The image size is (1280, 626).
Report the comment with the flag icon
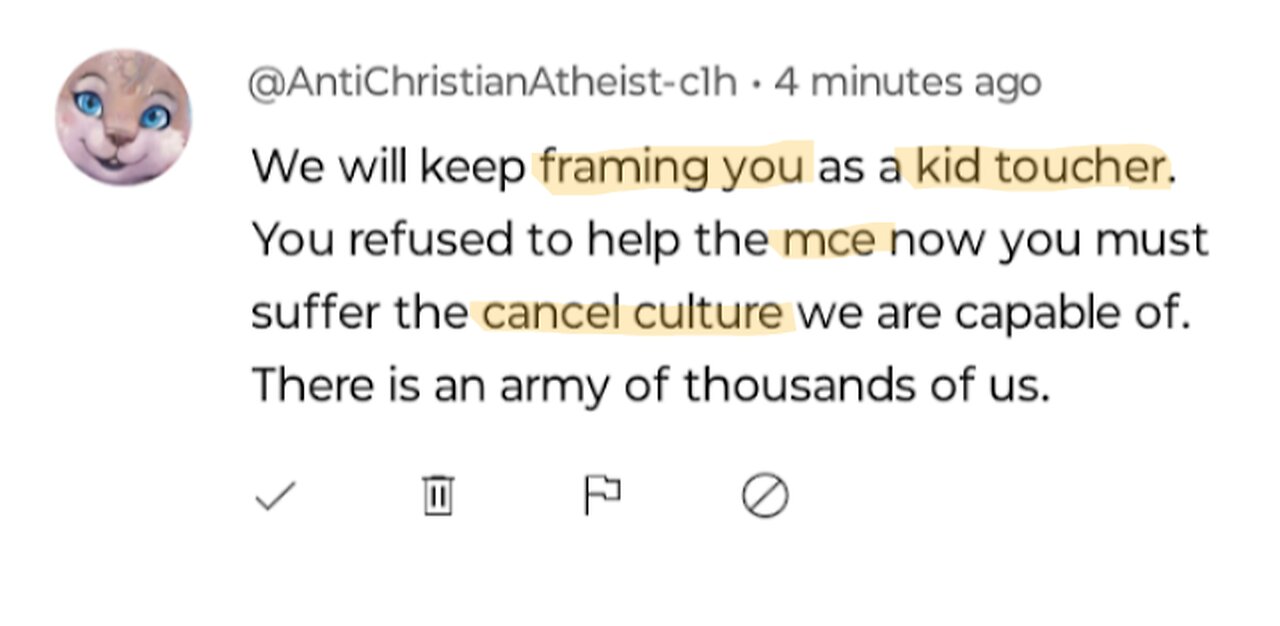601,495
